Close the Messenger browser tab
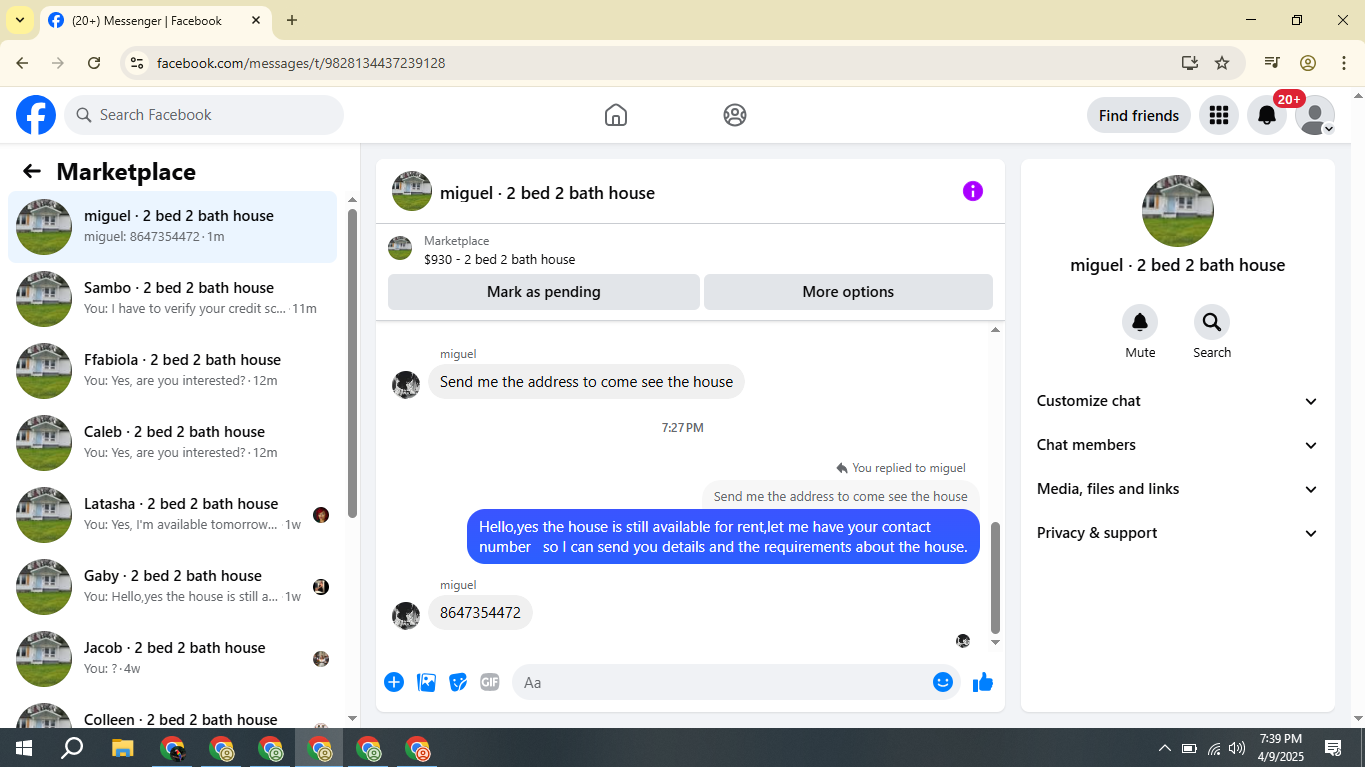Screen dimensions: 1365x767 point(256,20)
